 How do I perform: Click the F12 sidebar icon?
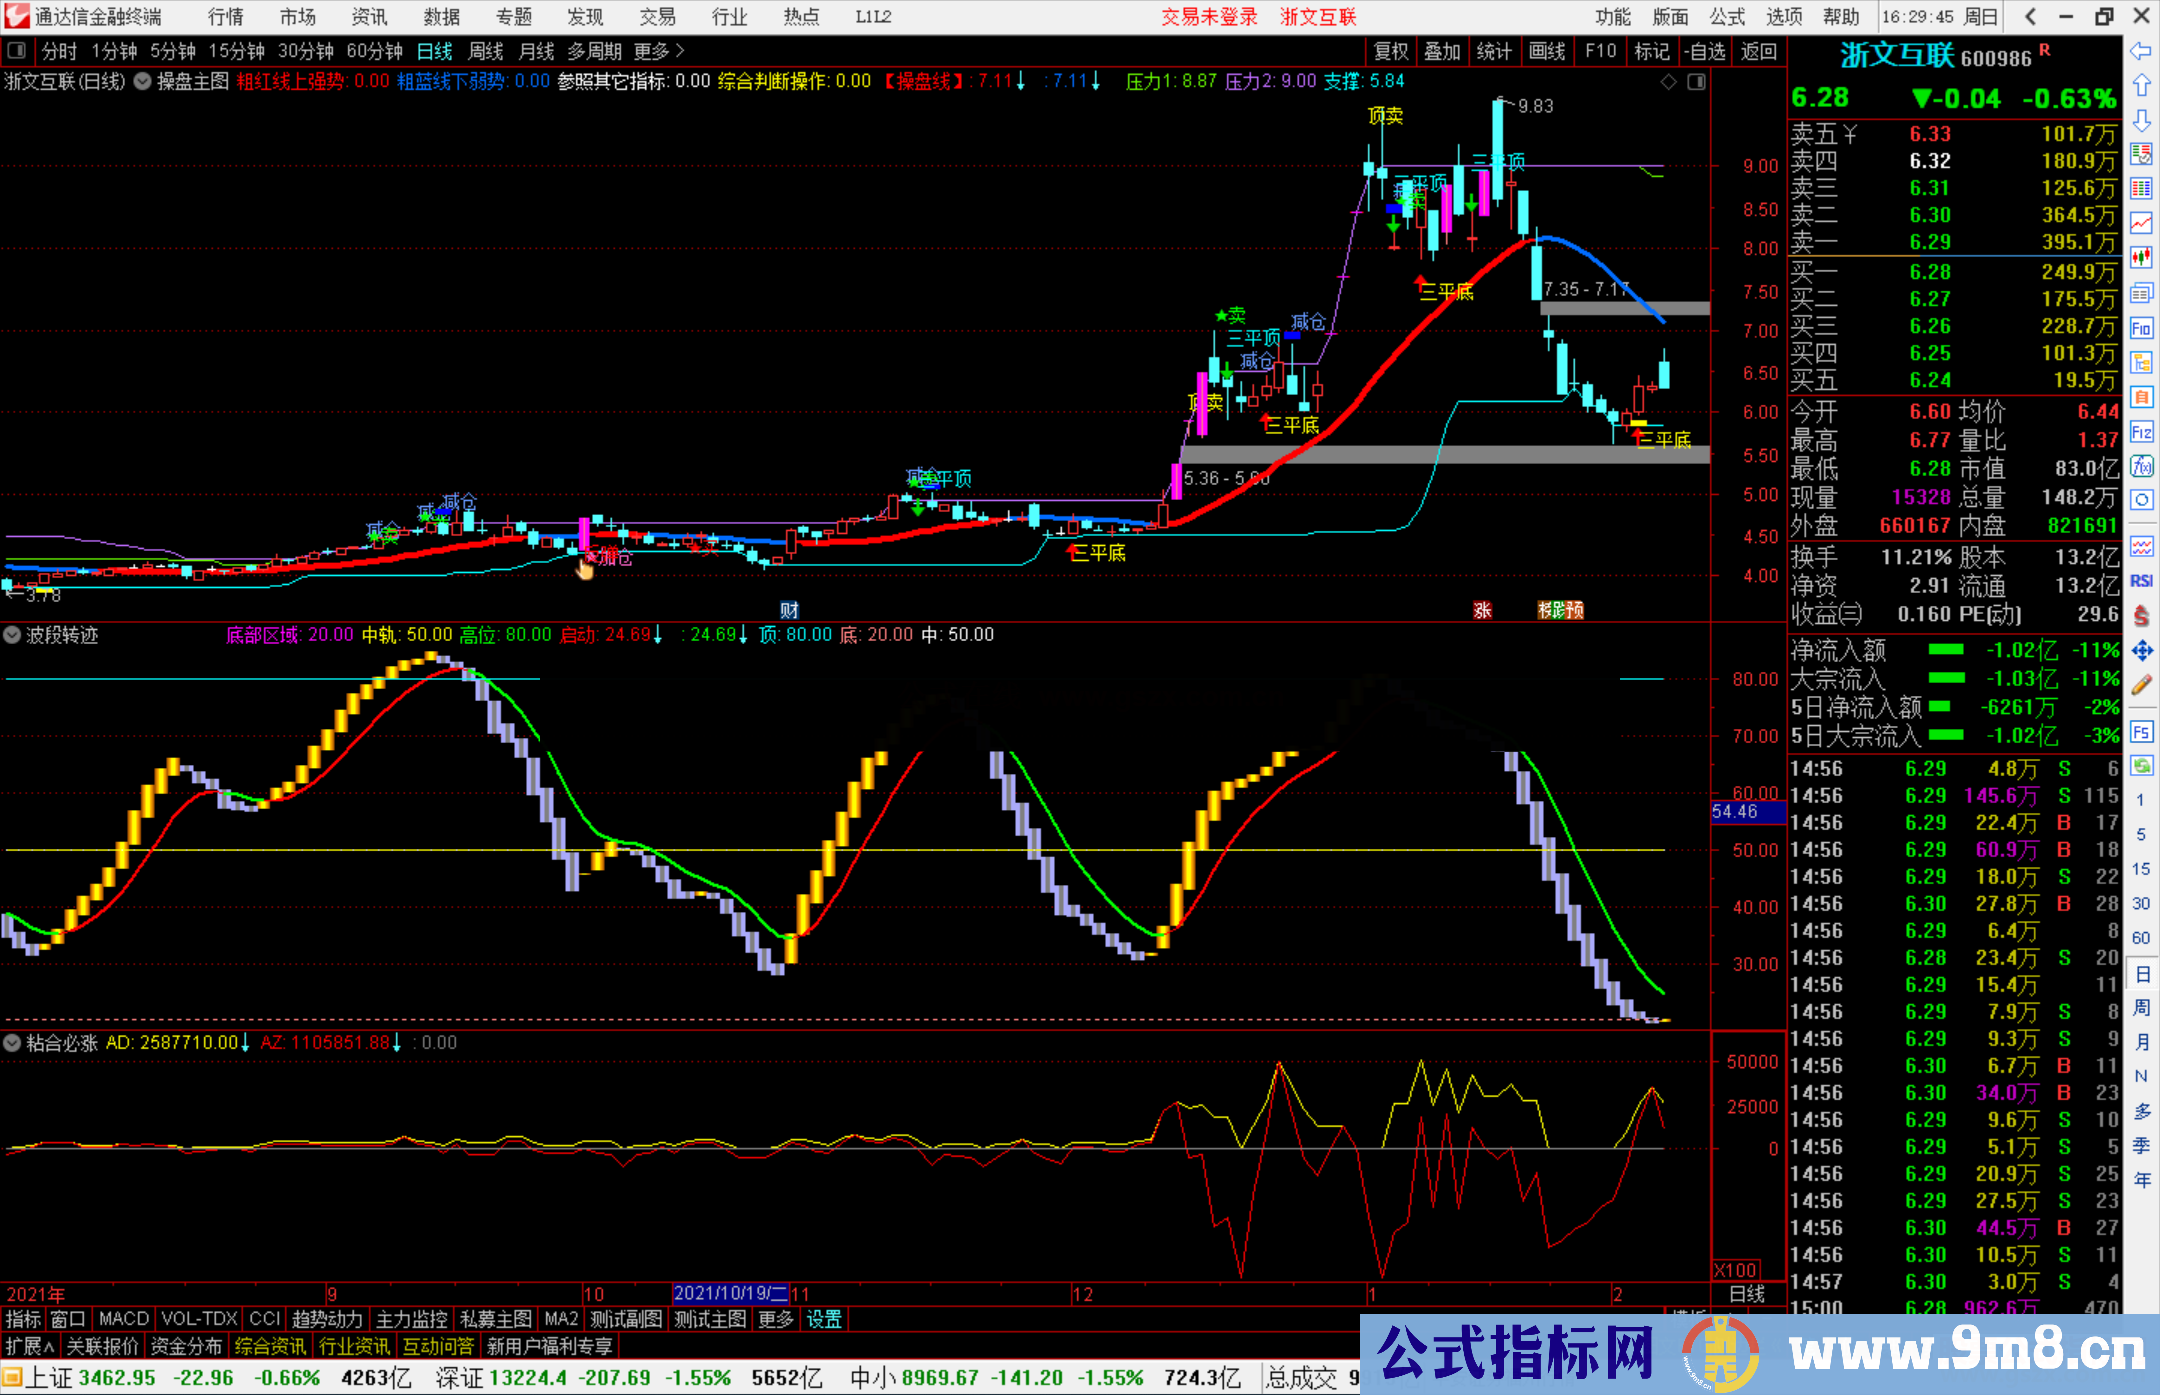click(2141, 432)
